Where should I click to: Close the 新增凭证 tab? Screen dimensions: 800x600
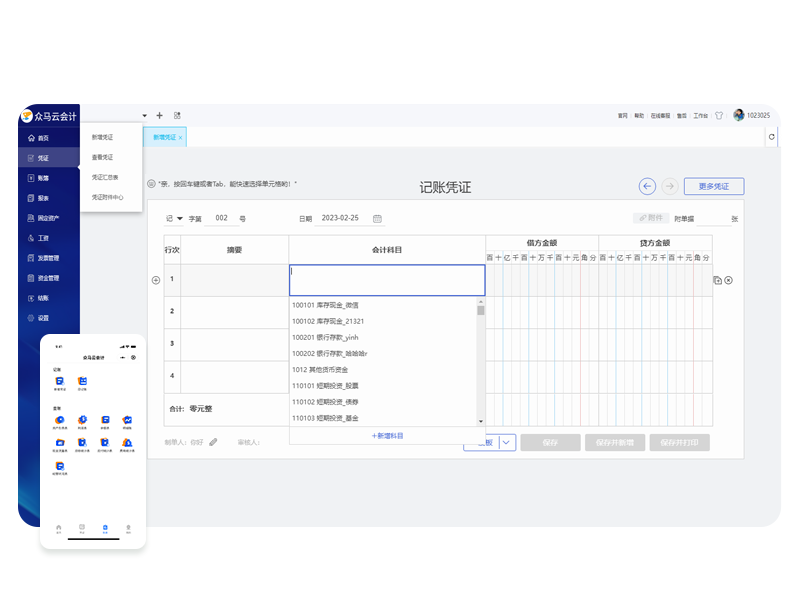tap(181, 138)
